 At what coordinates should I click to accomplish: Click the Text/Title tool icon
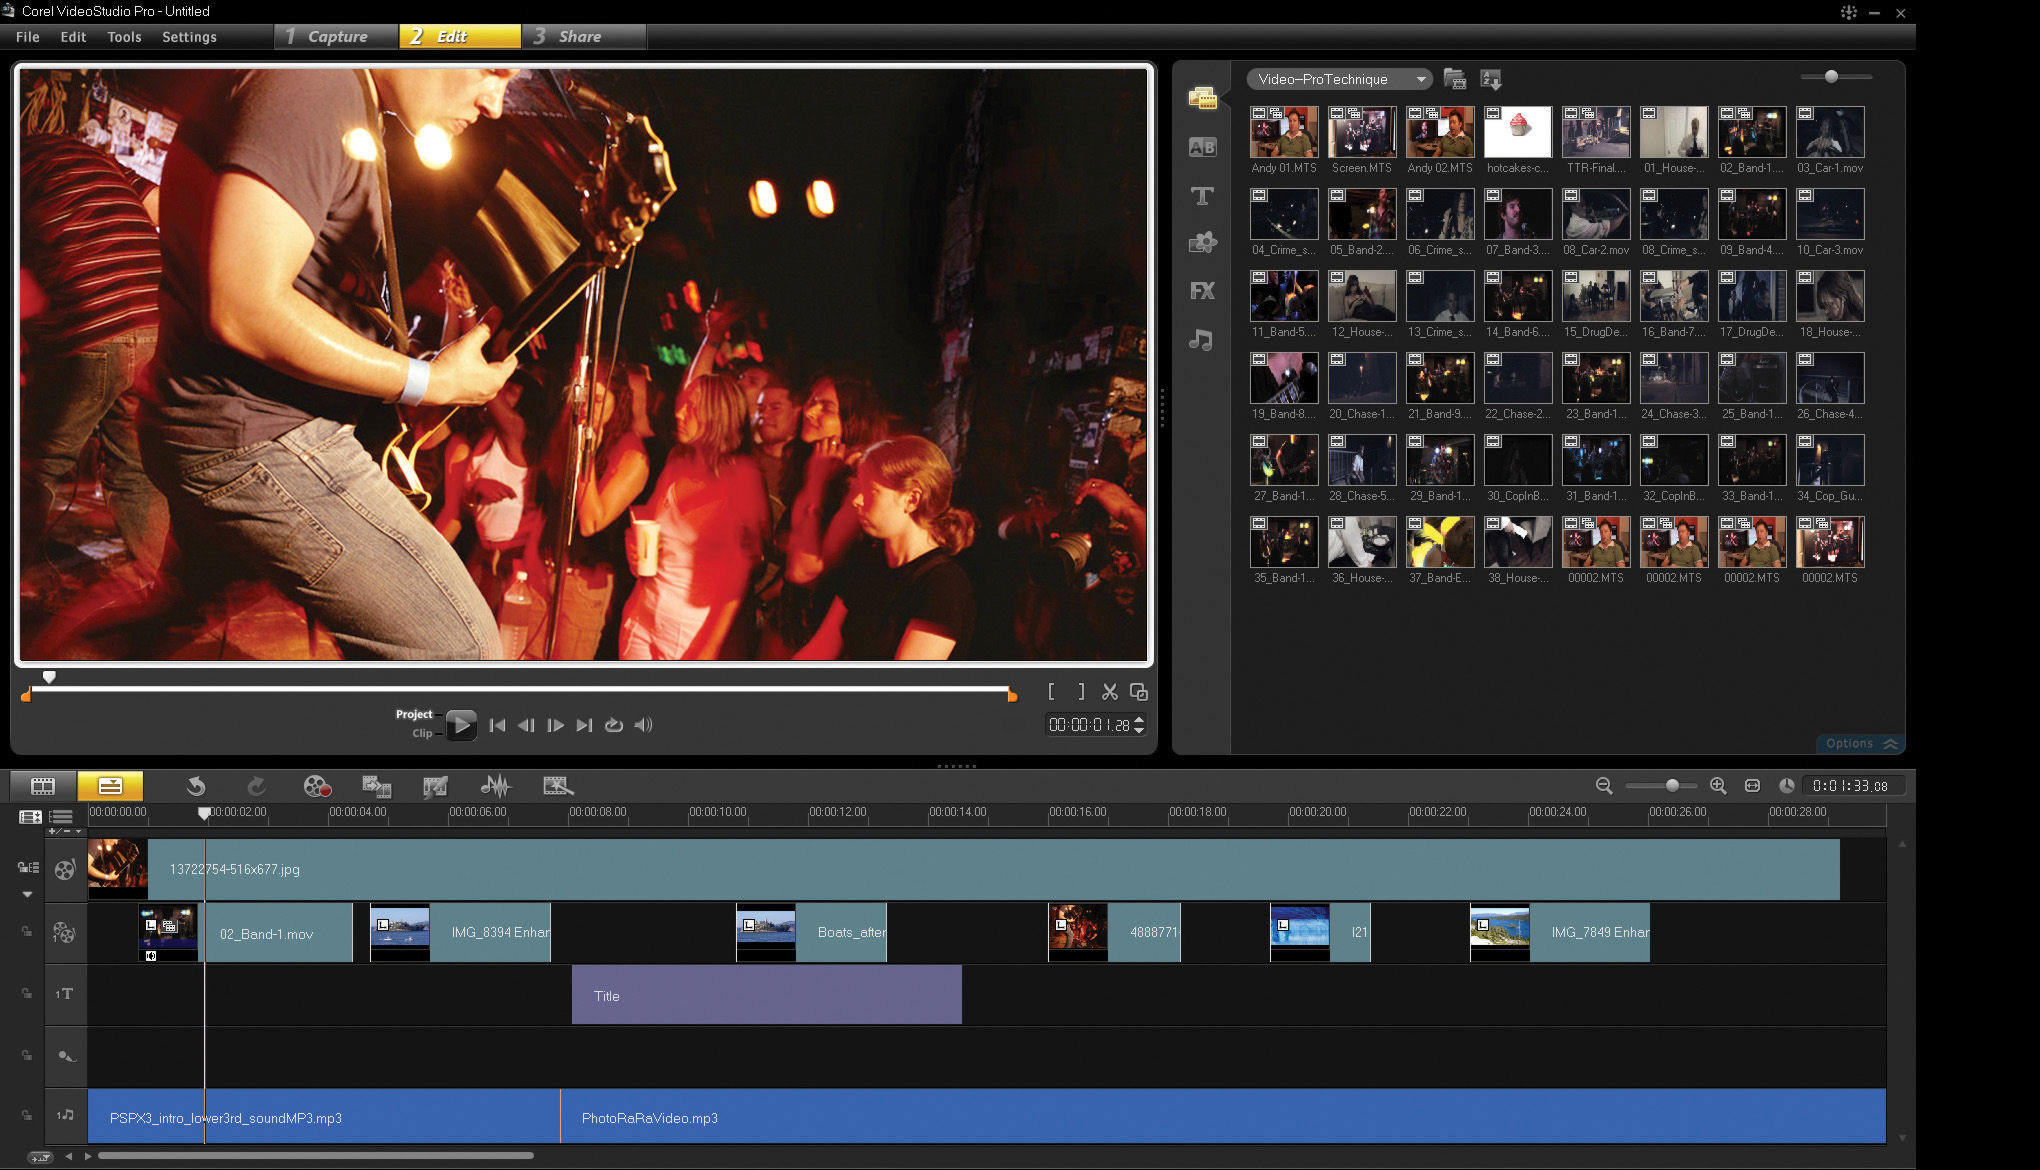click(1201, 196)
